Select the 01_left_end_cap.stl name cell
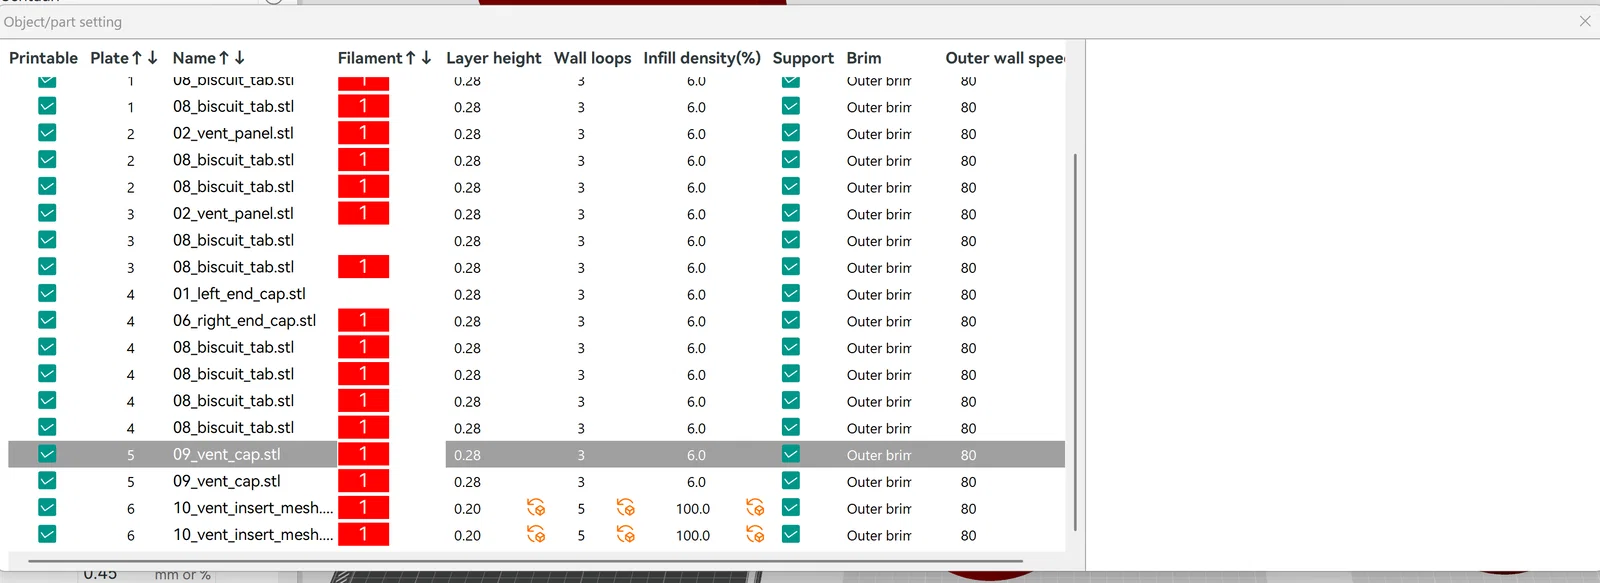Image resolution: width=1600 pixels, height=583 pixels. coord(239,293)
